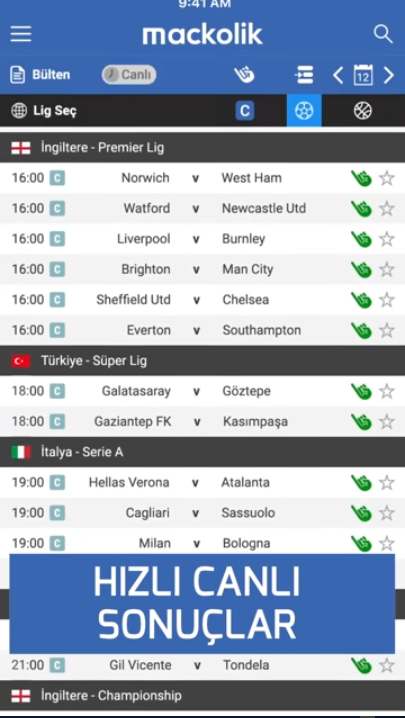
Task: Open the betting hand icon in toolbar
Action: point(244,75)
